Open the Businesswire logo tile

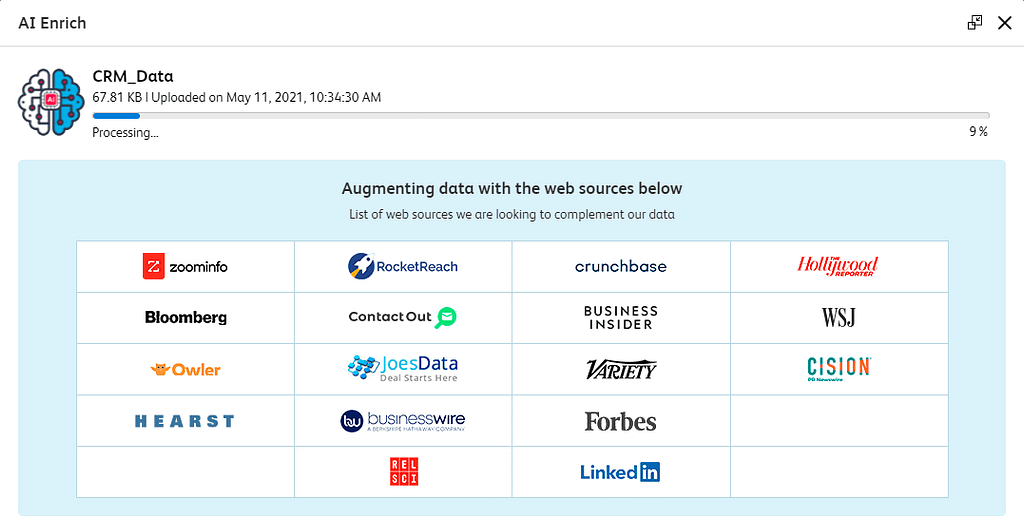tap(403, 420)
